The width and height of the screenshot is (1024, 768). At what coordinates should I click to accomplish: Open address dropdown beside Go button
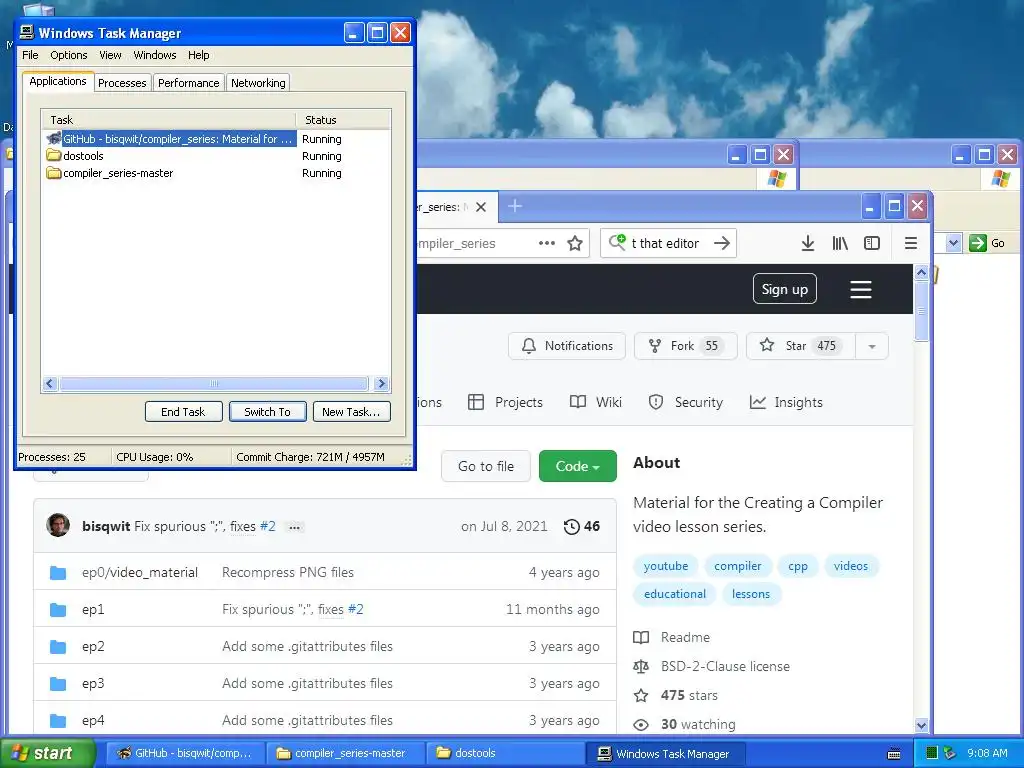[x=953, y=243]
